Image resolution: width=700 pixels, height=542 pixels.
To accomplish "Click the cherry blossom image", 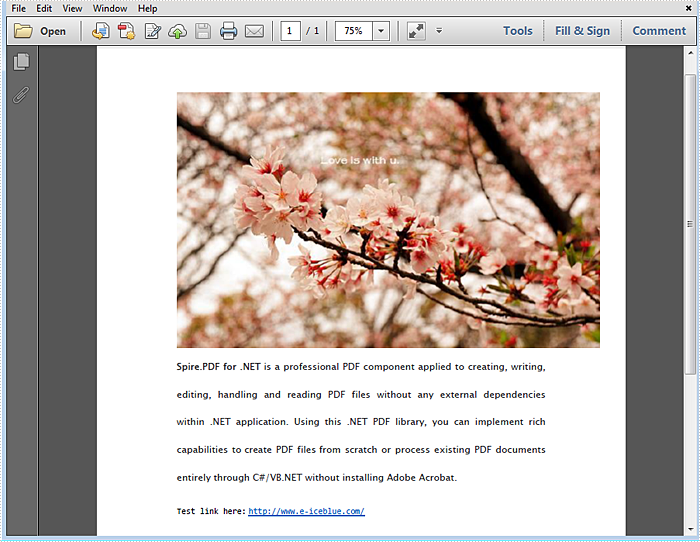I will coord(388,220).
